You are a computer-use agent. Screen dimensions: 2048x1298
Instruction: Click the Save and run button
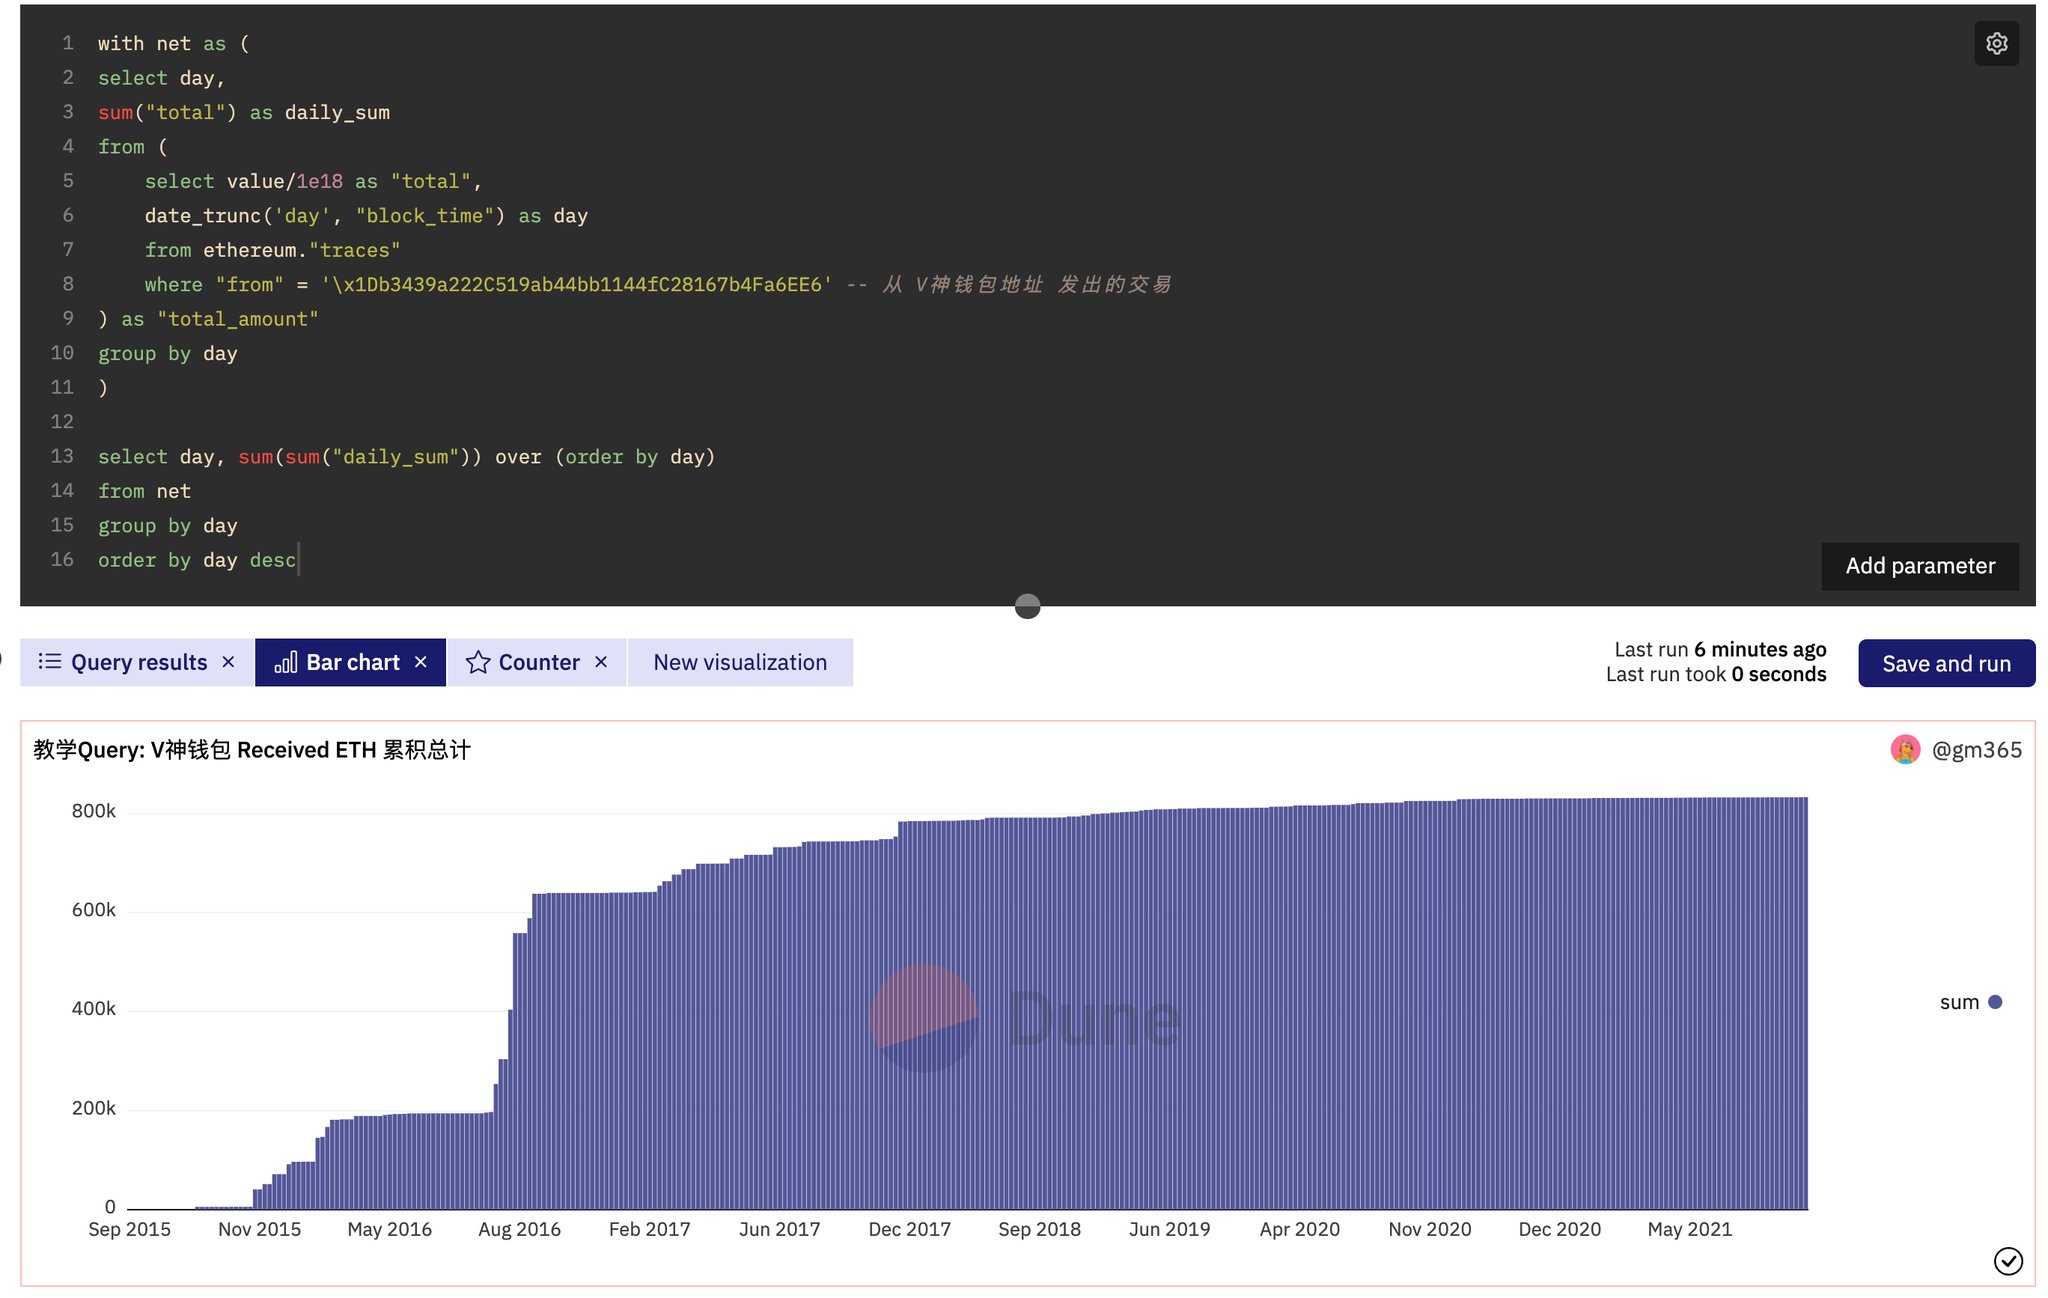click(1946, 661)
